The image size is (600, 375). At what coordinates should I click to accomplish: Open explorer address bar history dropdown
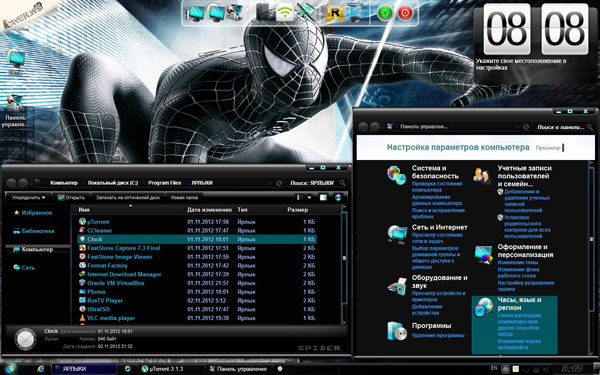[x=271, y=183]
